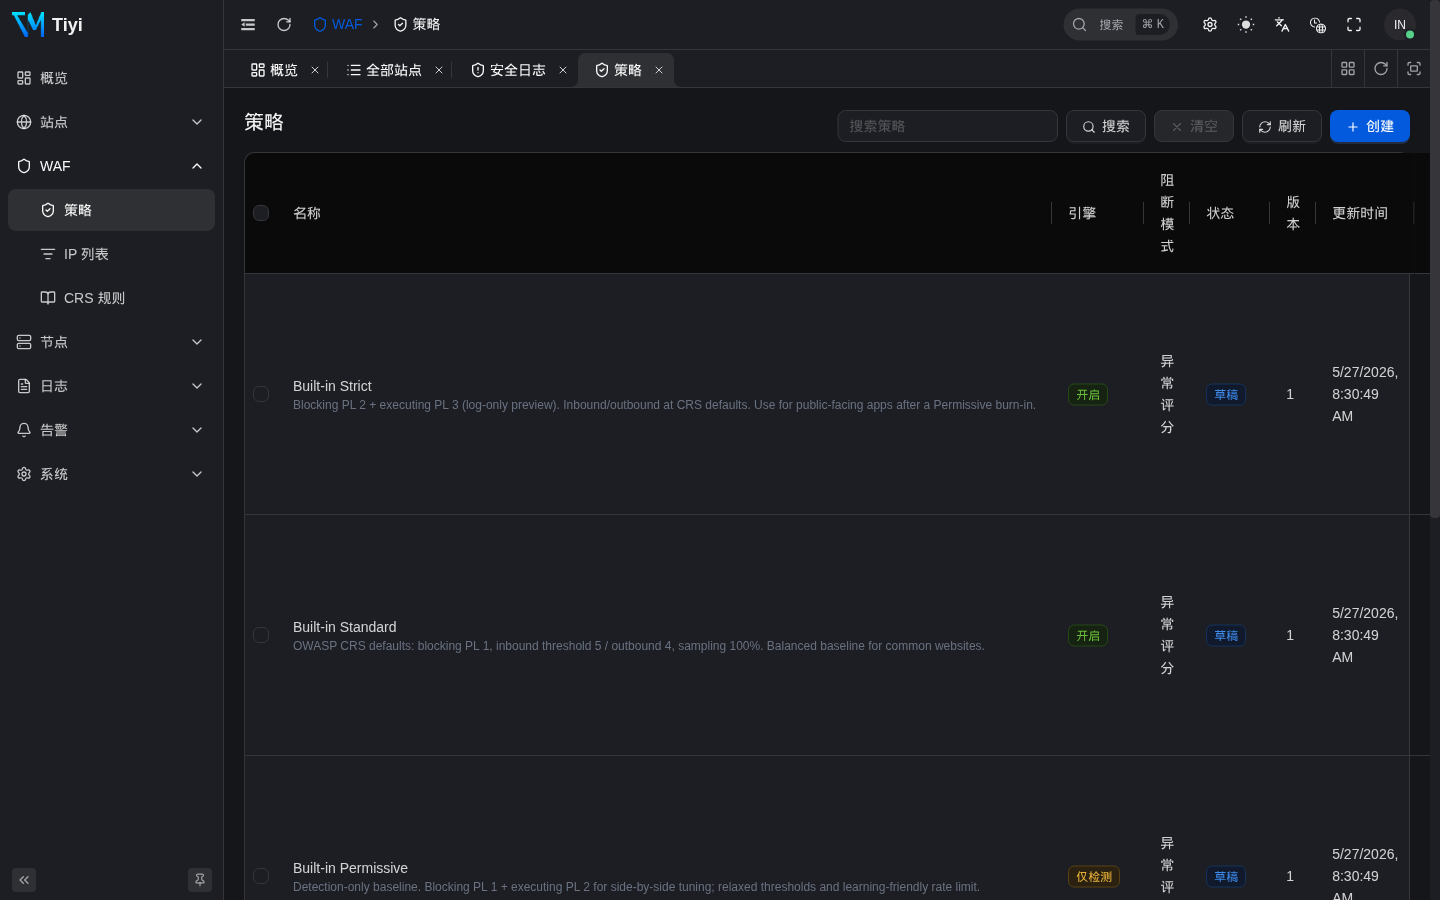Check the Built-in Standard row checkbox

point(261,635)
